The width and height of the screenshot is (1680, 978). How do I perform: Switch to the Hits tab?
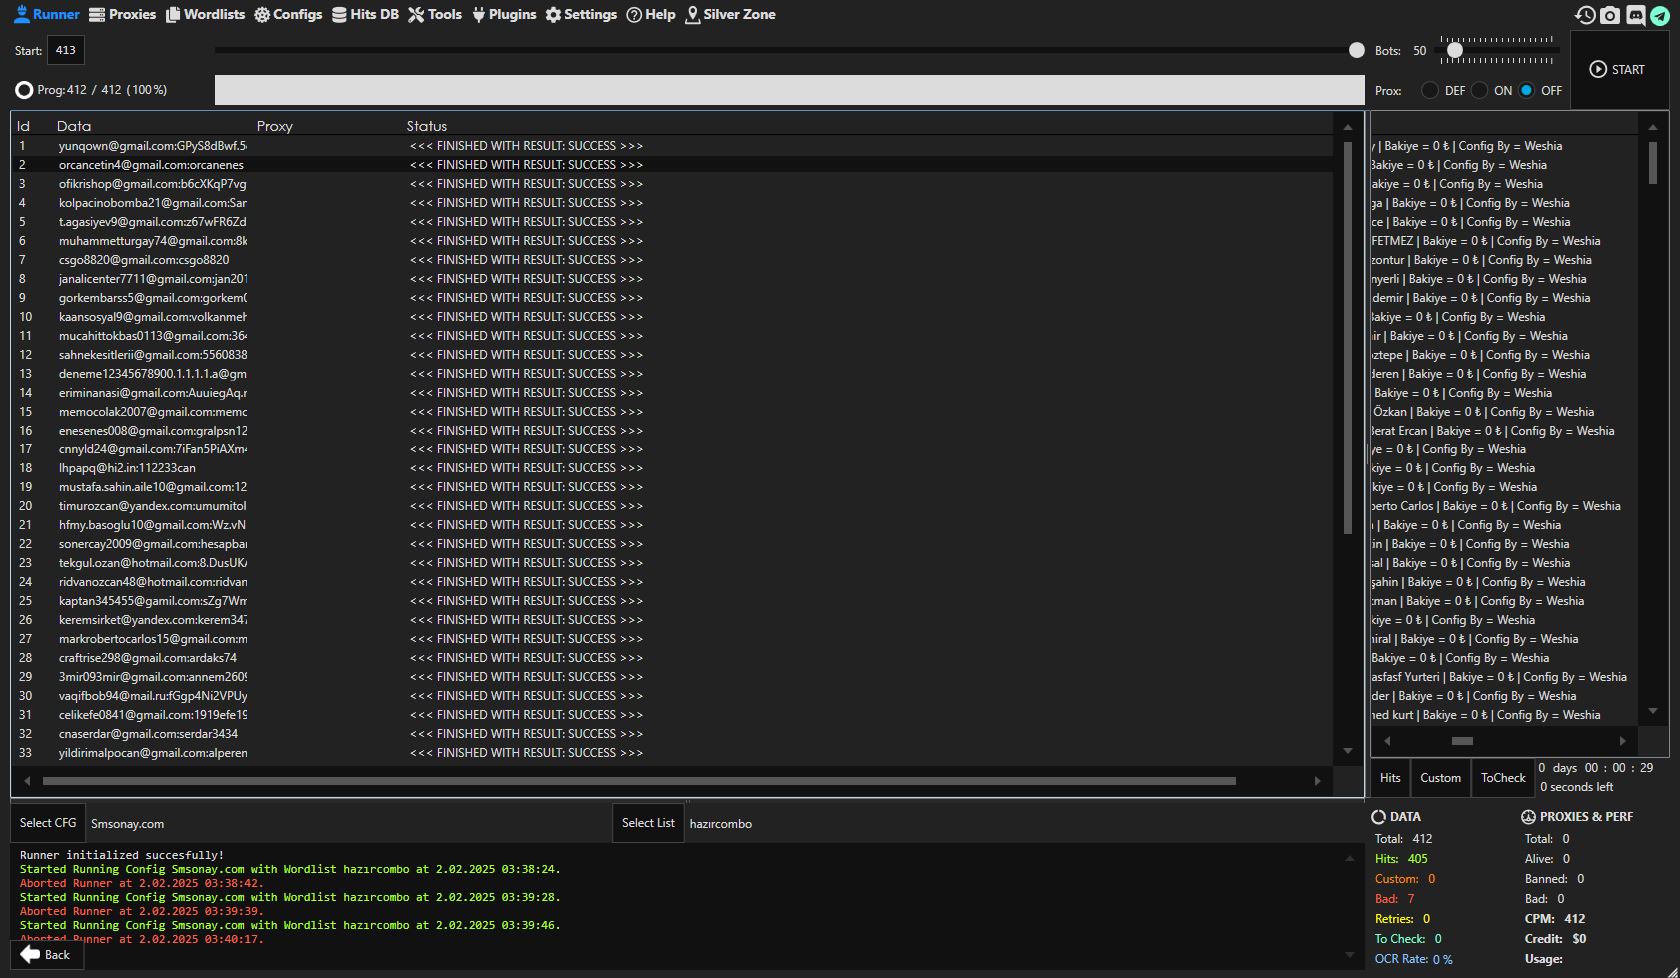pyautogui.click(x=1390, y=778)
